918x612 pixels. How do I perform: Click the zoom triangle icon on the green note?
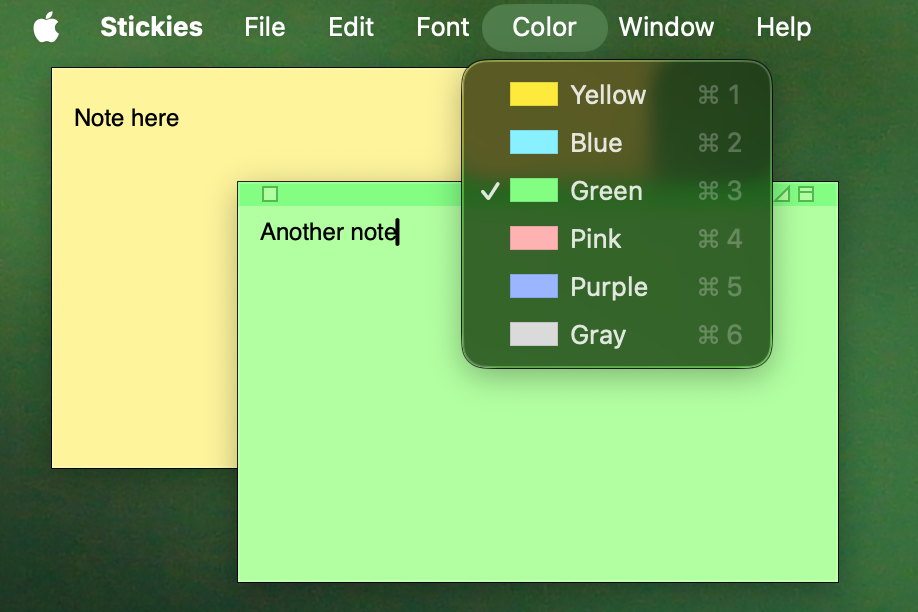[x=783, y=194]
